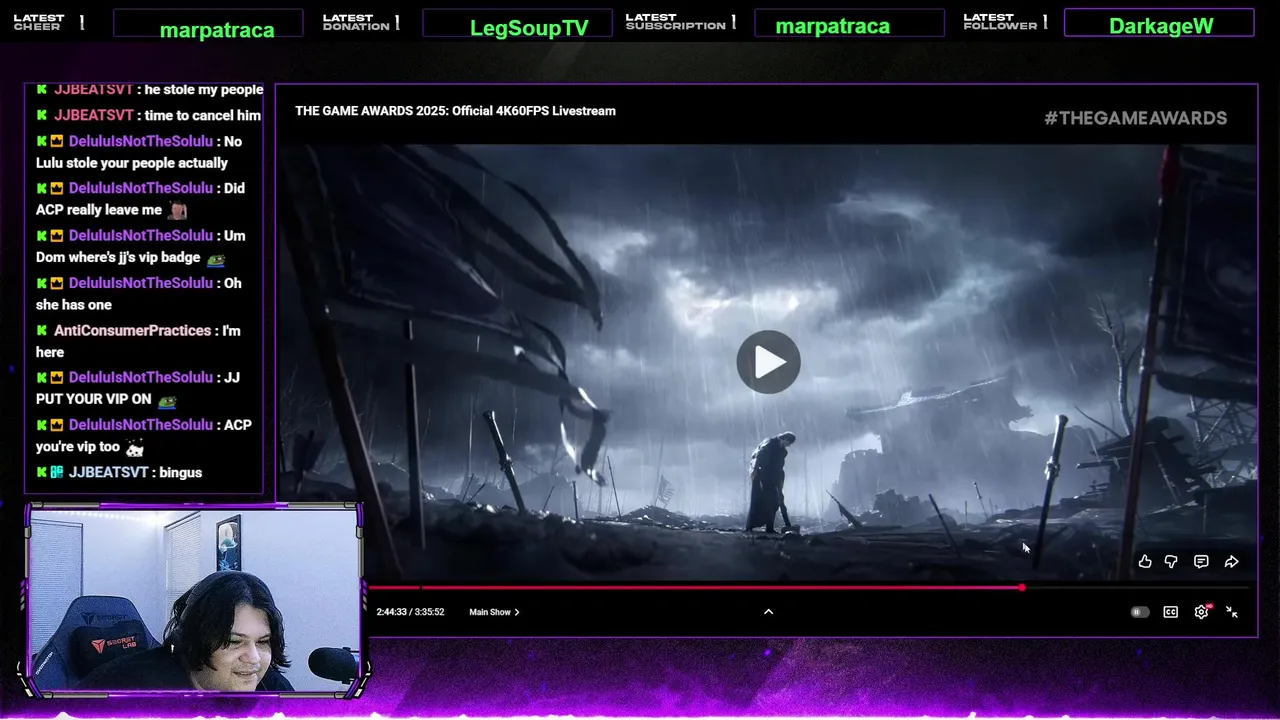Image resolution: width=1280 pixels, height=720 pixels.
Task: Click AntiConsumerPractices username in chat
Action: coord(132,330)
